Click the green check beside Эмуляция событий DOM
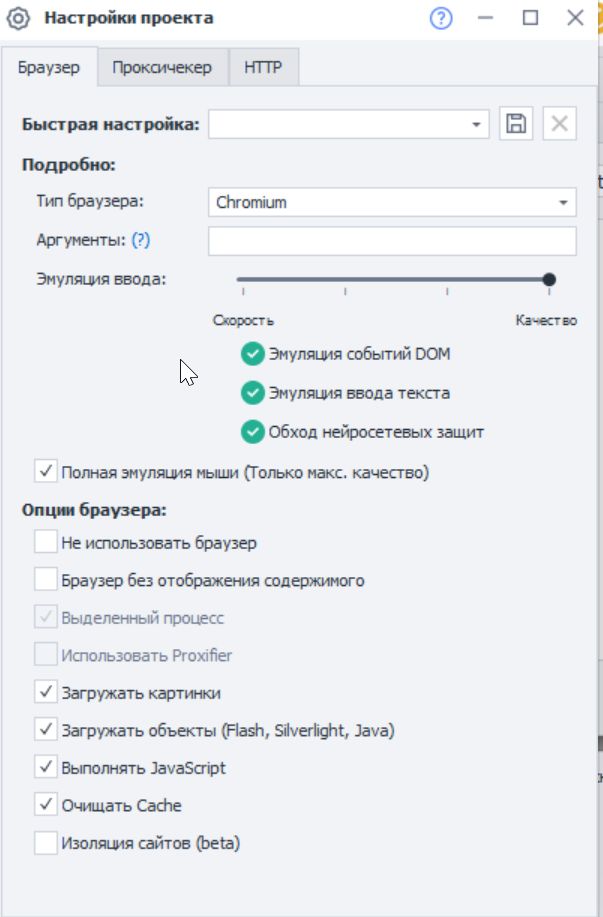603x917 pixels. [x=252, y=355]
